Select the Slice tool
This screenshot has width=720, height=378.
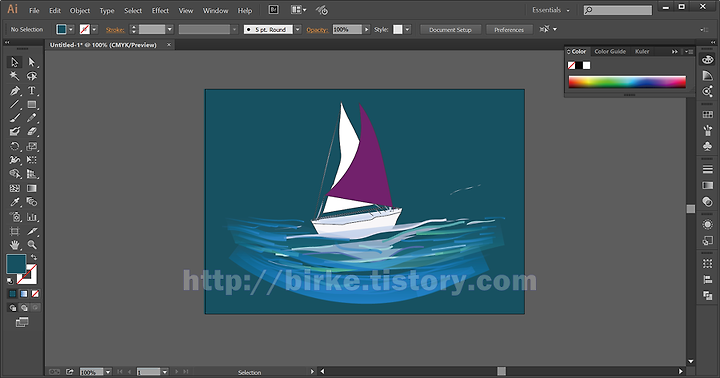point(32,231)
